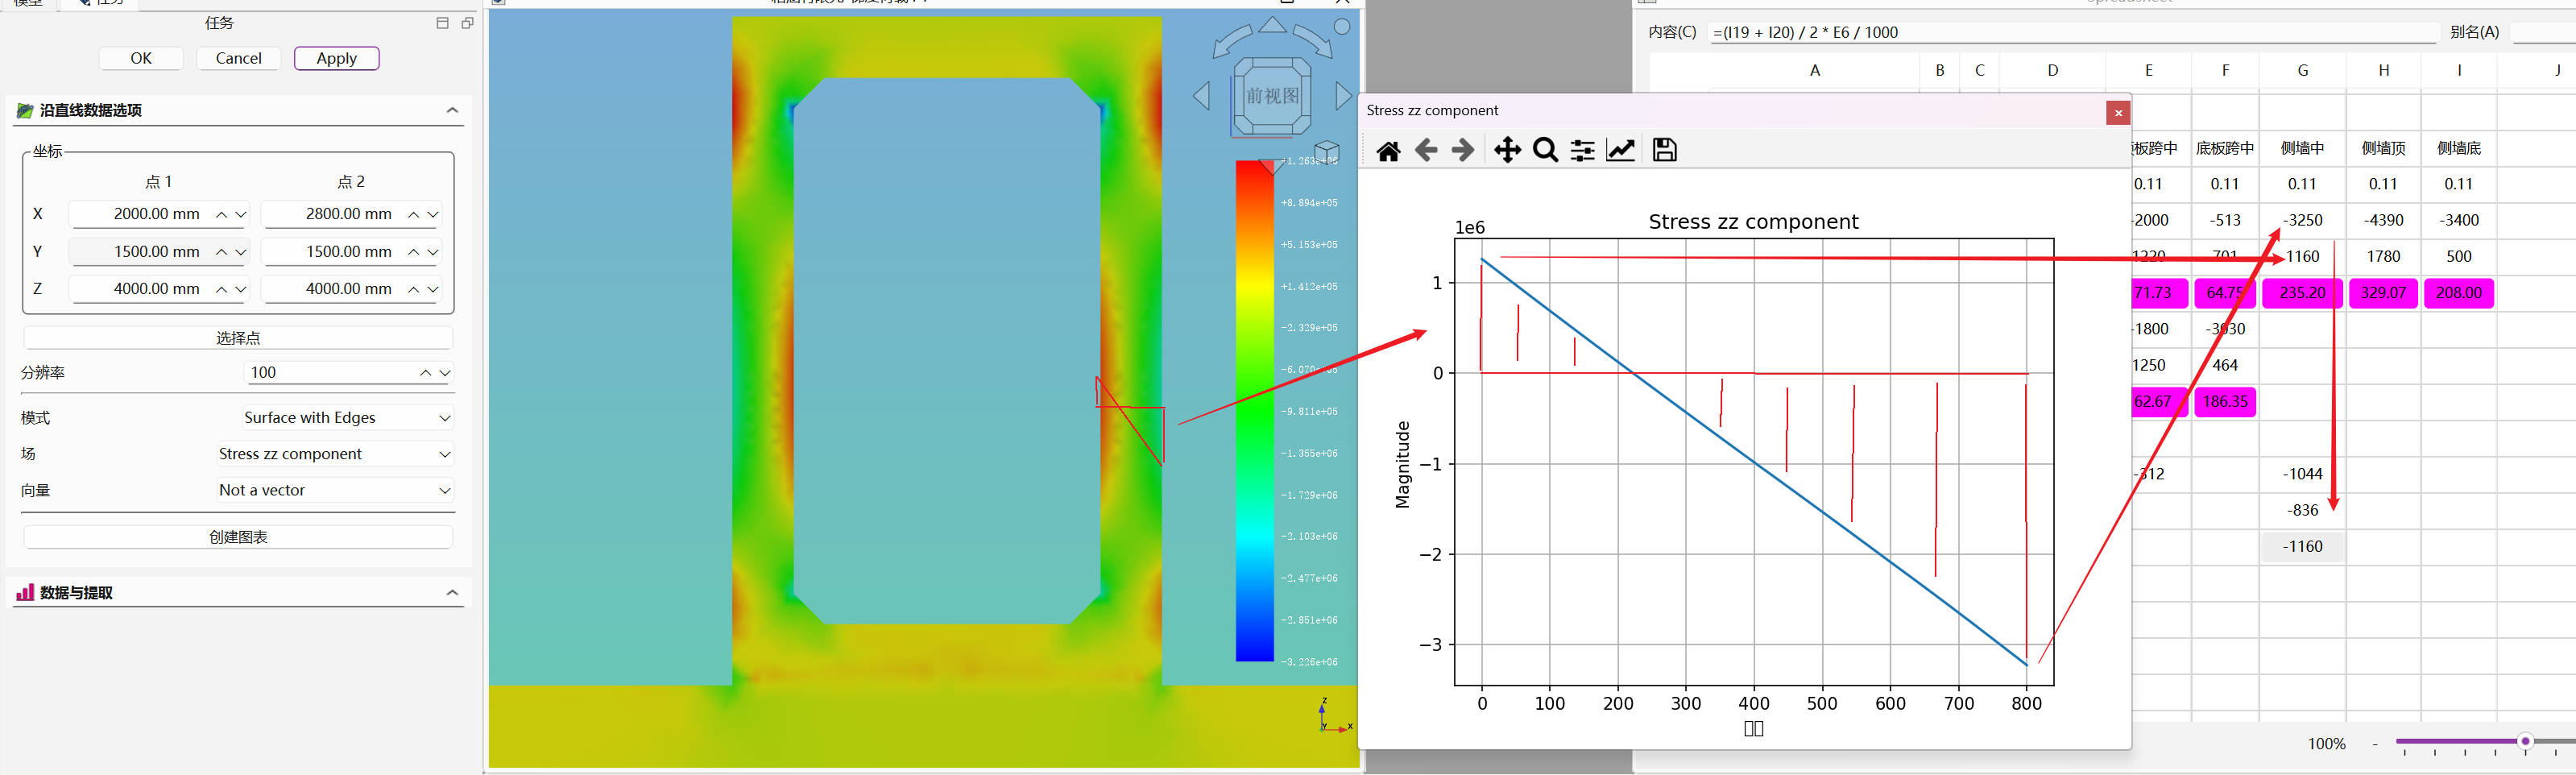Activate the plot Pan tool
The image size is (2576, 775).
tap(1507, 150)
